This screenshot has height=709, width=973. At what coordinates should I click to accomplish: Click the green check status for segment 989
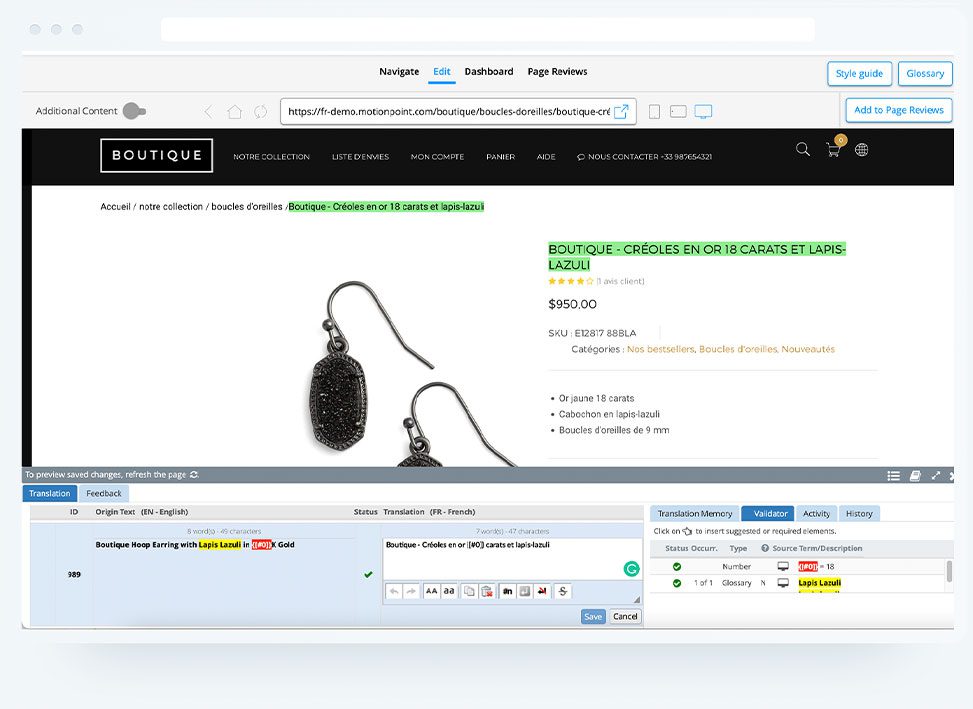pyautogui.click(x=369, y=574)
